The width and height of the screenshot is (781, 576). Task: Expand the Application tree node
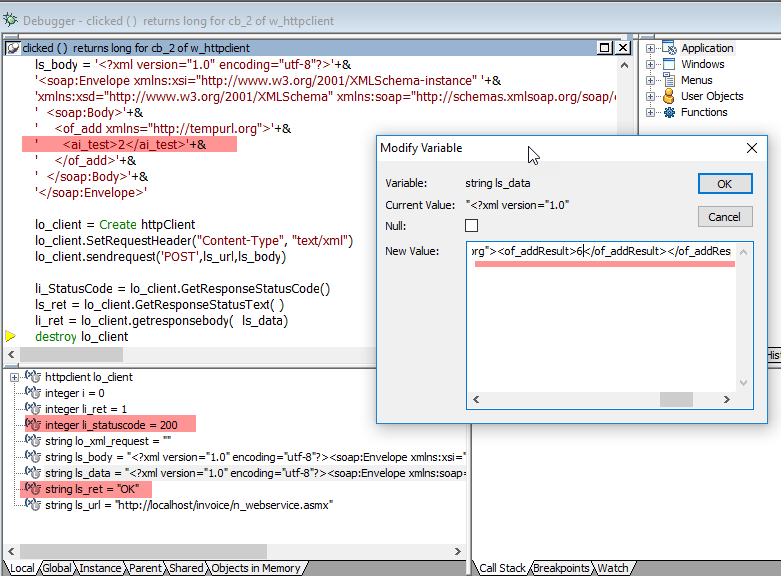tap(651, 48)
